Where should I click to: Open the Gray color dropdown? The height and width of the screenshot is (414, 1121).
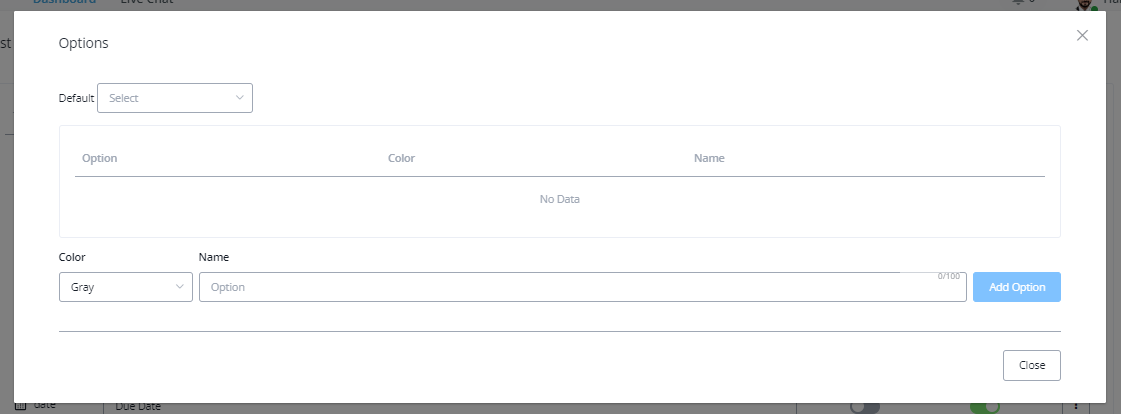pos(126,287)
